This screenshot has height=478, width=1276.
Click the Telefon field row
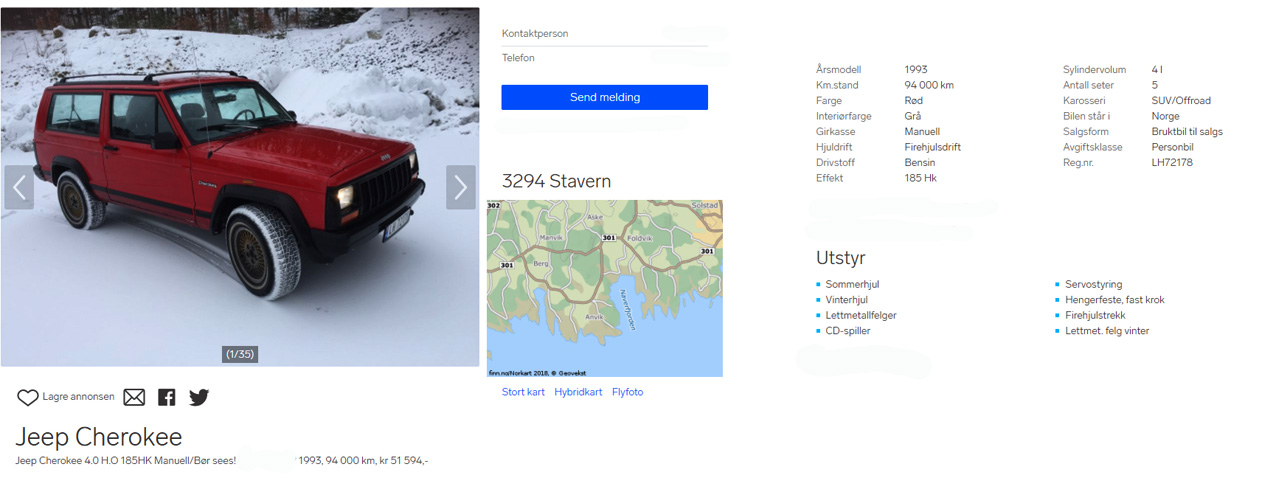coord(604,58)
